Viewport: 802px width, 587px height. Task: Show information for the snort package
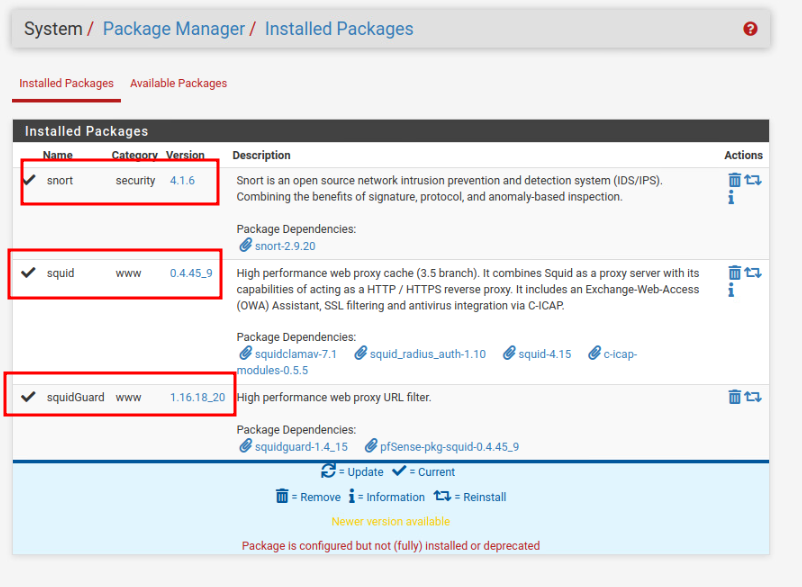pyautogui.click(x=731, y=197)
